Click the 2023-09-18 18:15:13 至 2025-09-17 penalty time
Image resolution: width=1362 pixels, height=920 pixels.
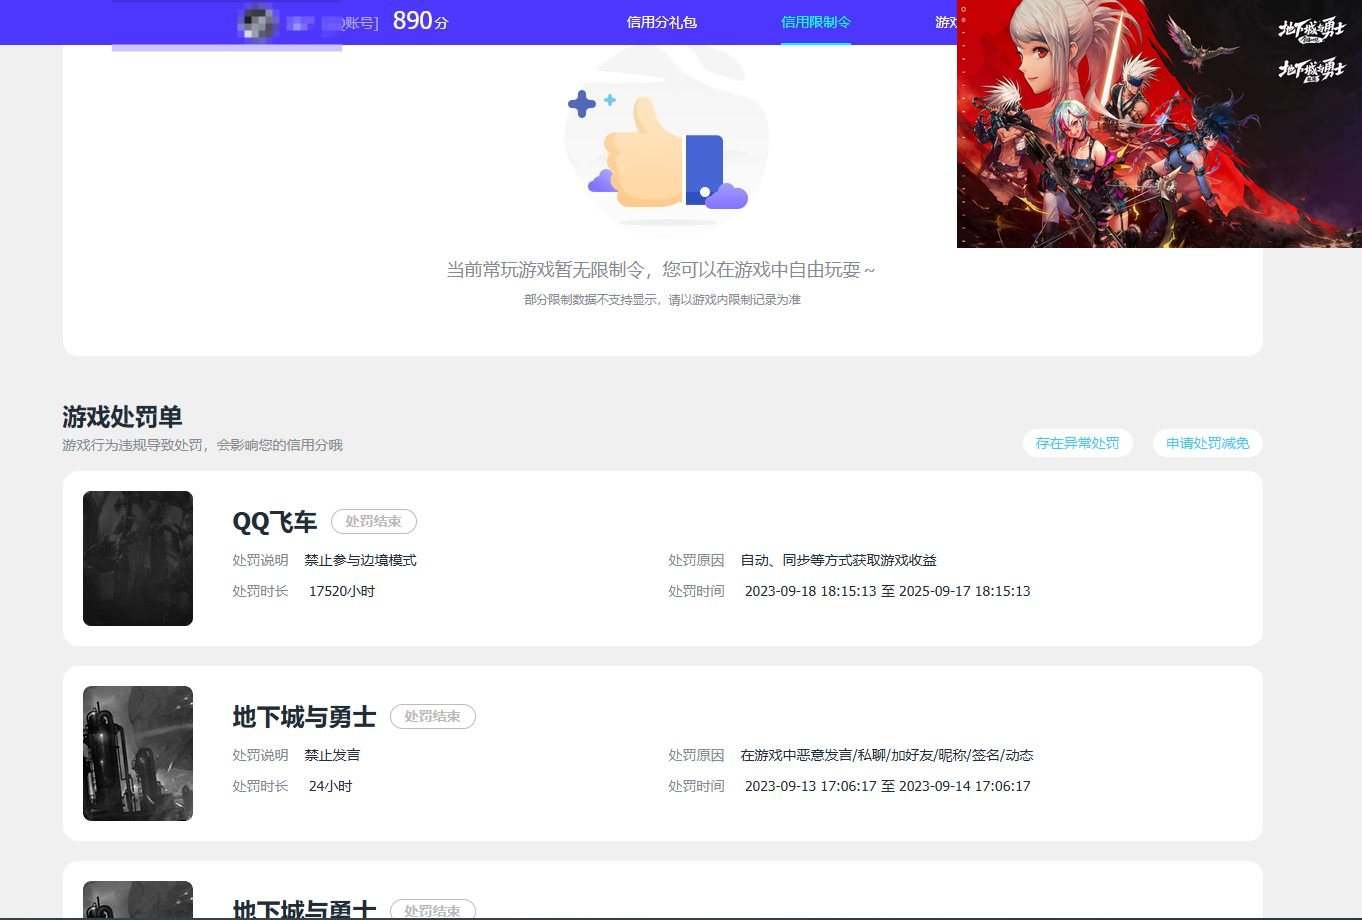[887, 591]
